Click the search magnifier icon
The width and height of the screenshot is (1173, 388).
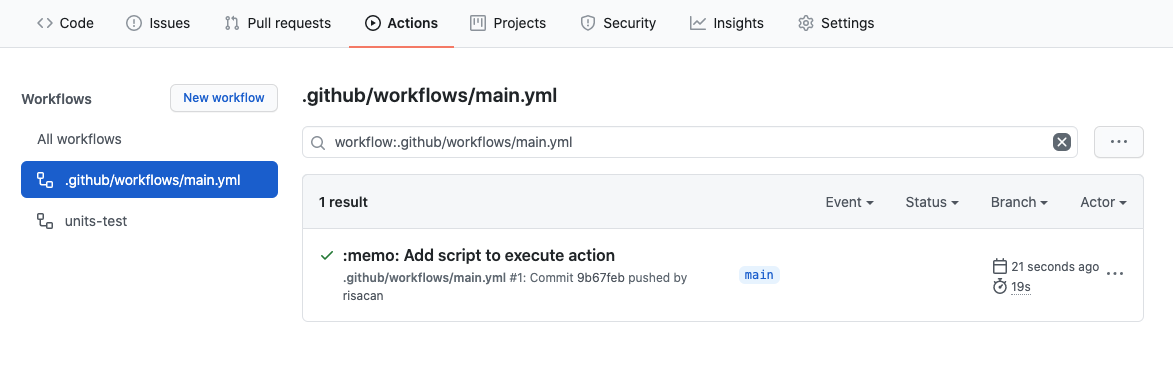(x=318, y=142)
